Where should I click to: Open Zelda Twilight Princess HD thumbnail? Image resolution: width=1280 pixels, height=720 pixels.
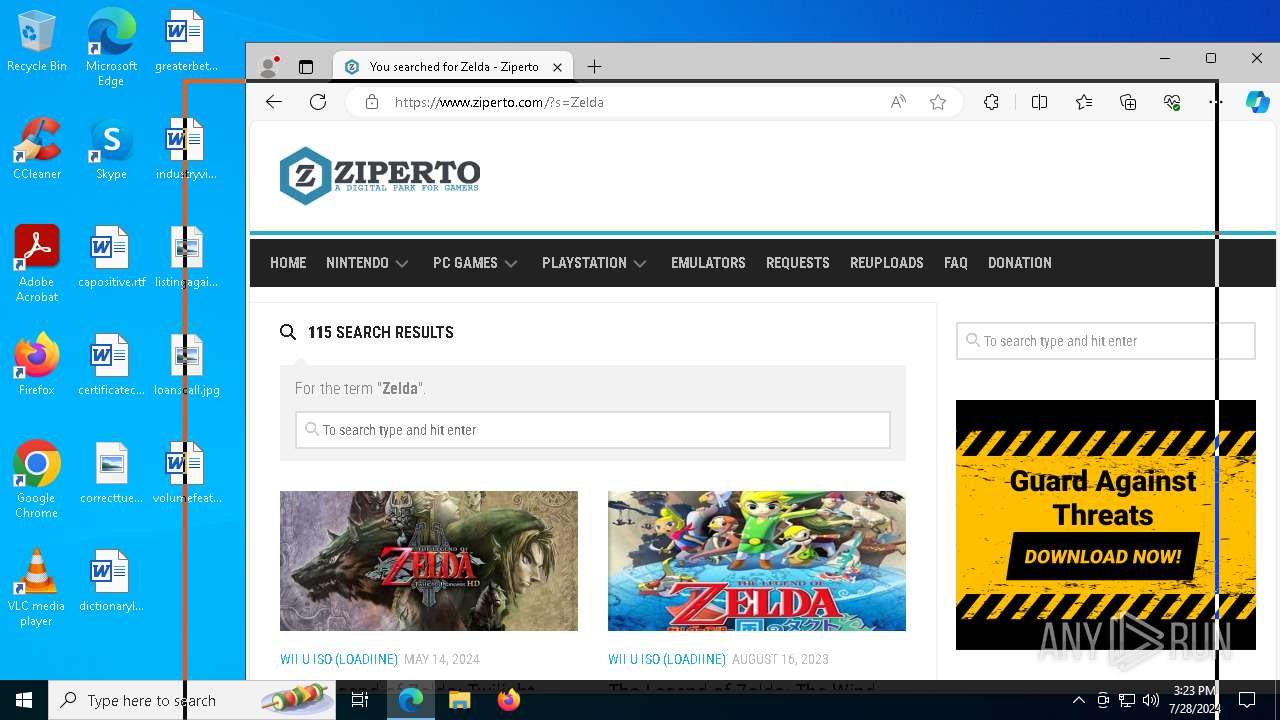click(429, 561)
